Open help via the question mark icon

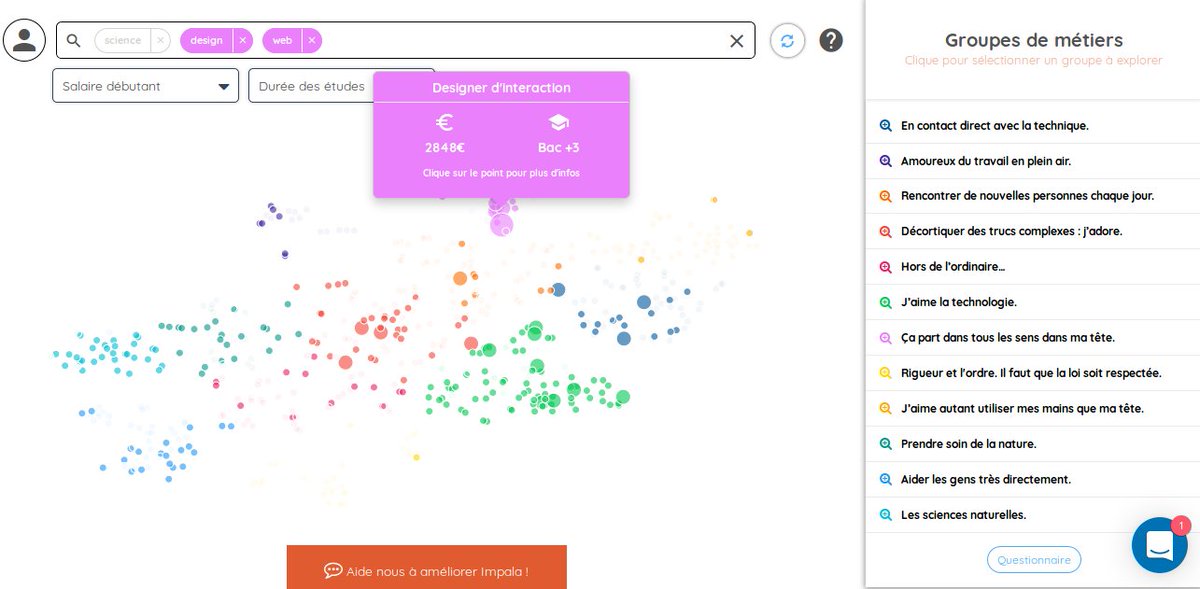(830, 40)
